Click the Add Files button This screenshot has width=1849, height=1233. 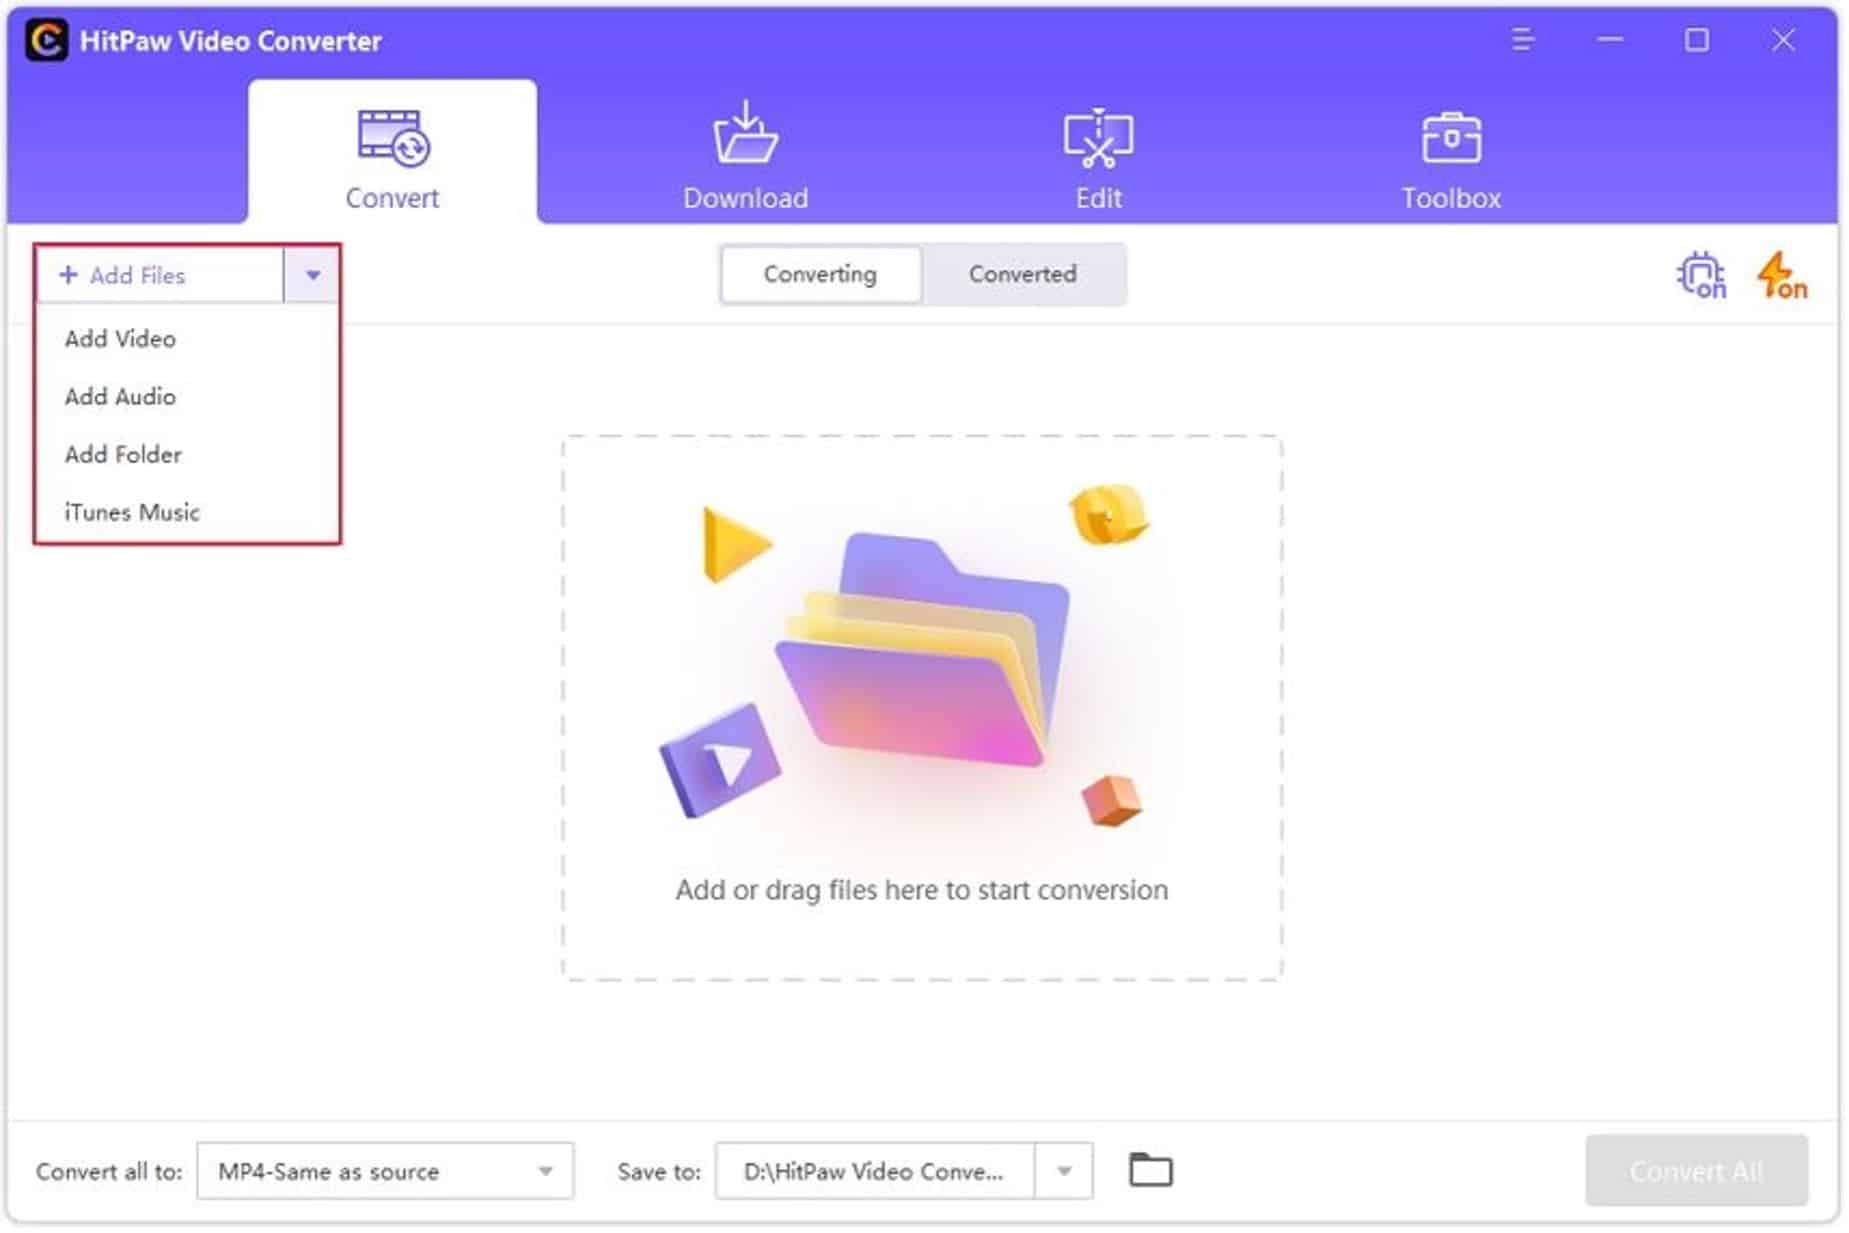160,275
